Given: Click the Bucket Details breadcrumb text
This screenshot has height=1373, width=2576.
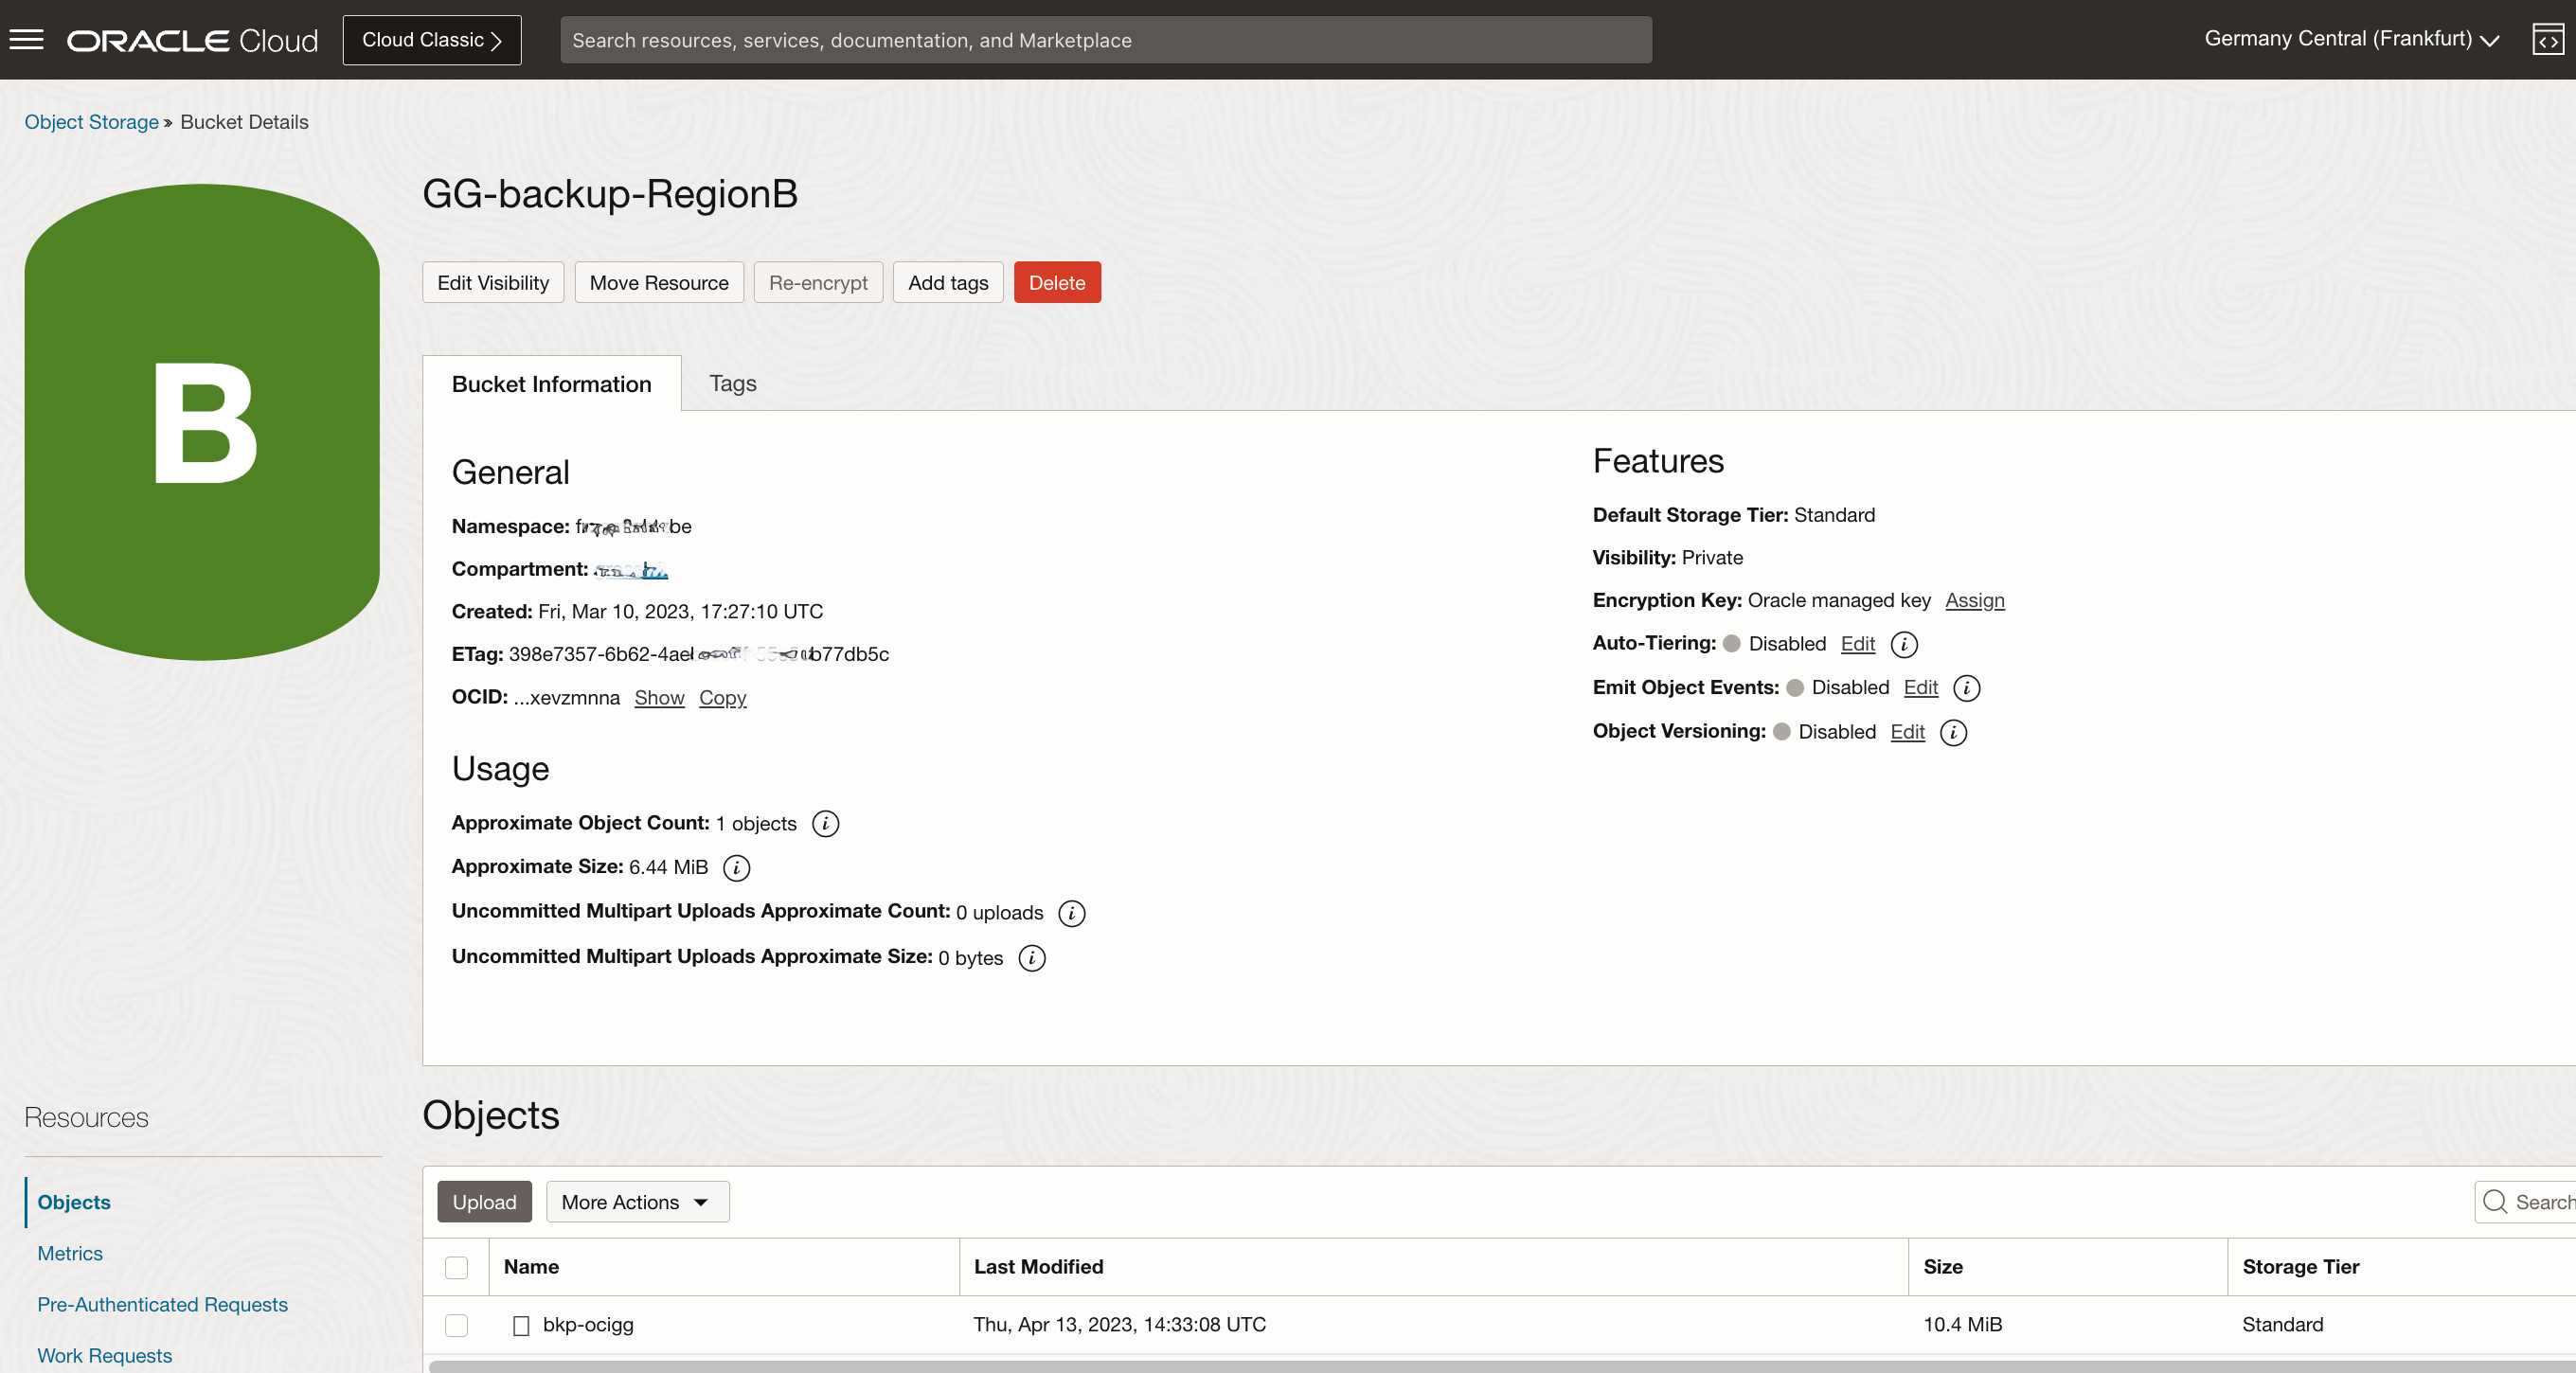Looking at the screenshot, I should click(x=244, y=122).
